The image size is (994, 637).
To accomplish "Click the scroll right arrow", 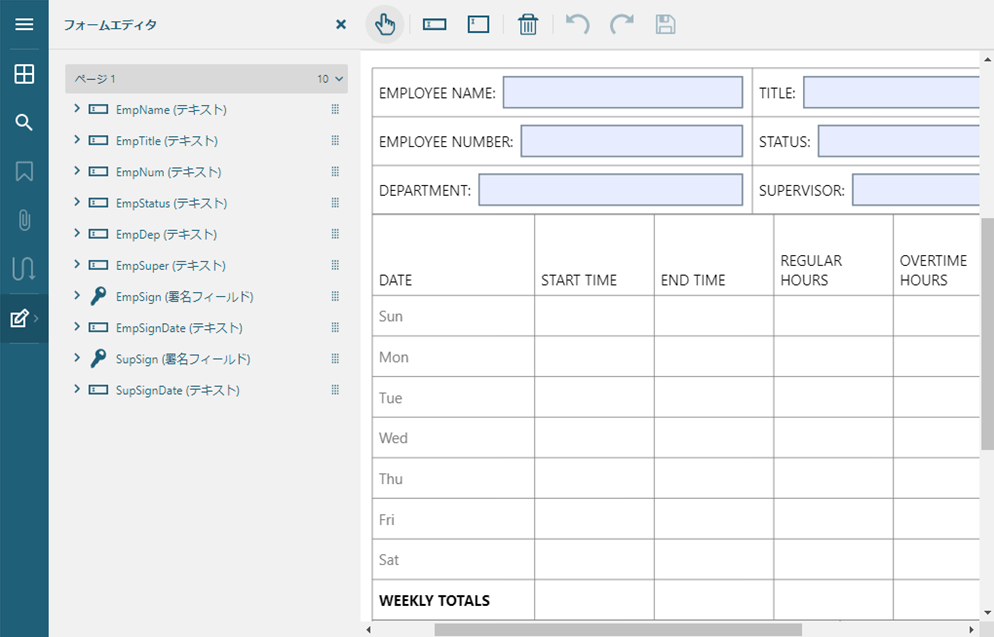I will pos(971,629).
